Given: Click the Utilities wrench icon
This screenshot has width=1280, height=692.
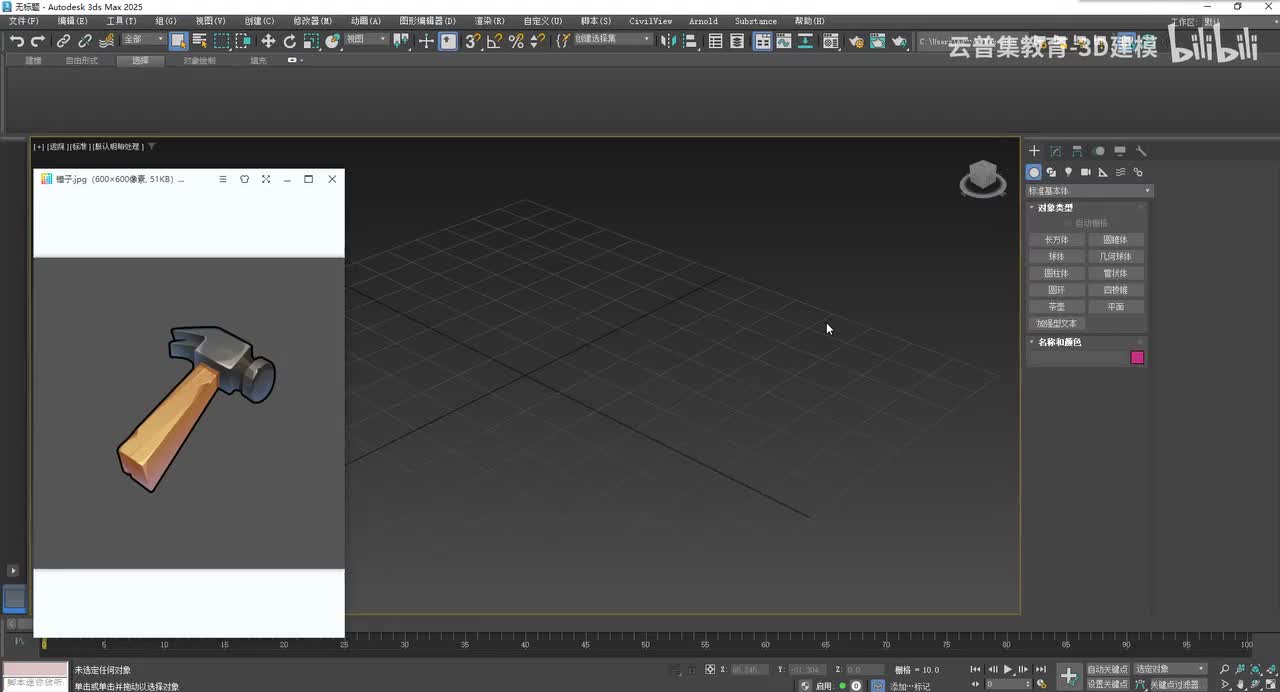Looking at the screenshot, I should [1141, 151].
